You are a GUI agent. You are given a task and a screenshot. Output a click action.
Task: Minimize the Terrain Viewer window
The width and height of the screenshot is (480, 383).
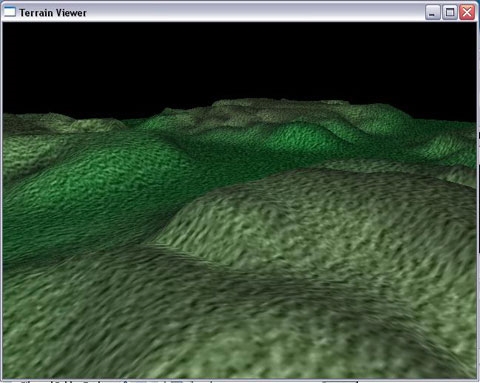[433, 13]
